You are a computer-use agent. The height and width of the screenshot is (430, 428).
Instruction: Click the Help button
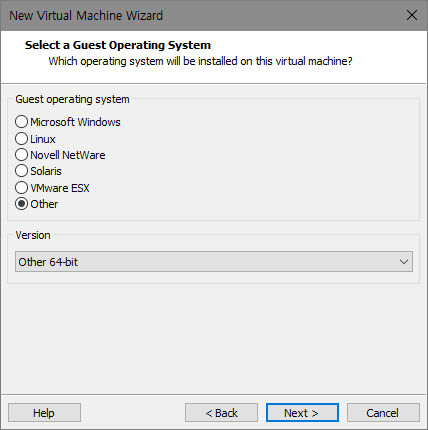[x=44, y=413]
